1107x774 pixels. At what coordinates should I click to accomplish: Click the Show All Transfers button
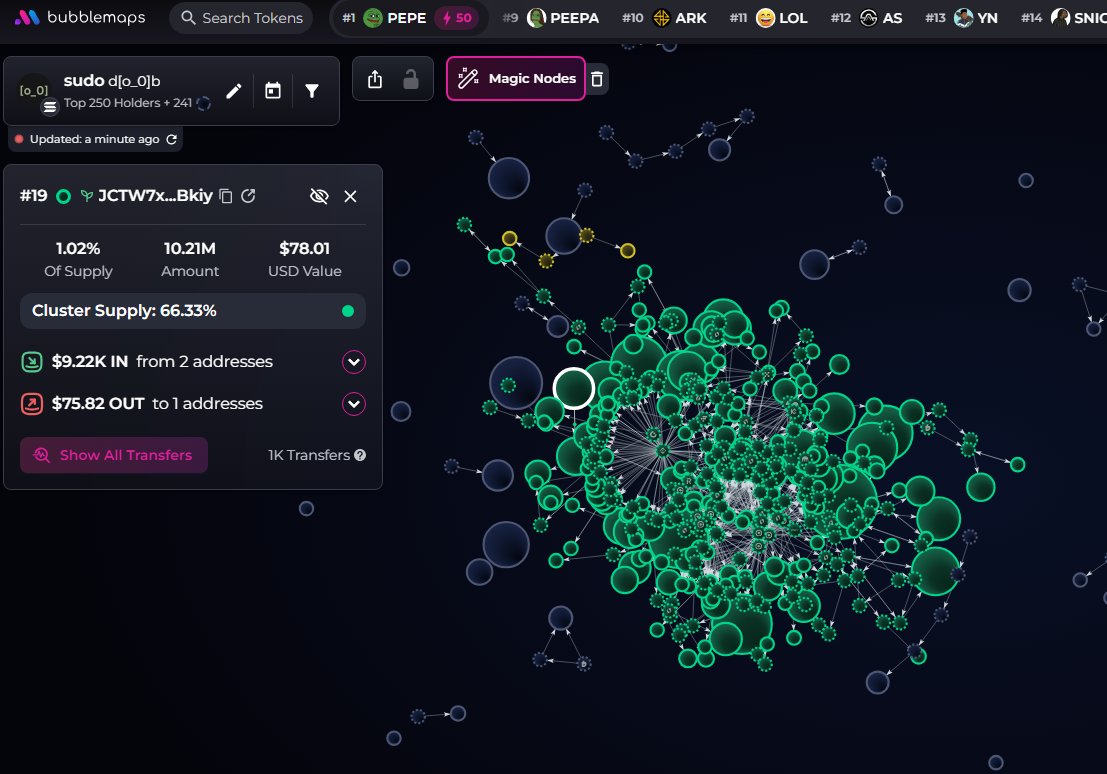[x=114, y=455]
